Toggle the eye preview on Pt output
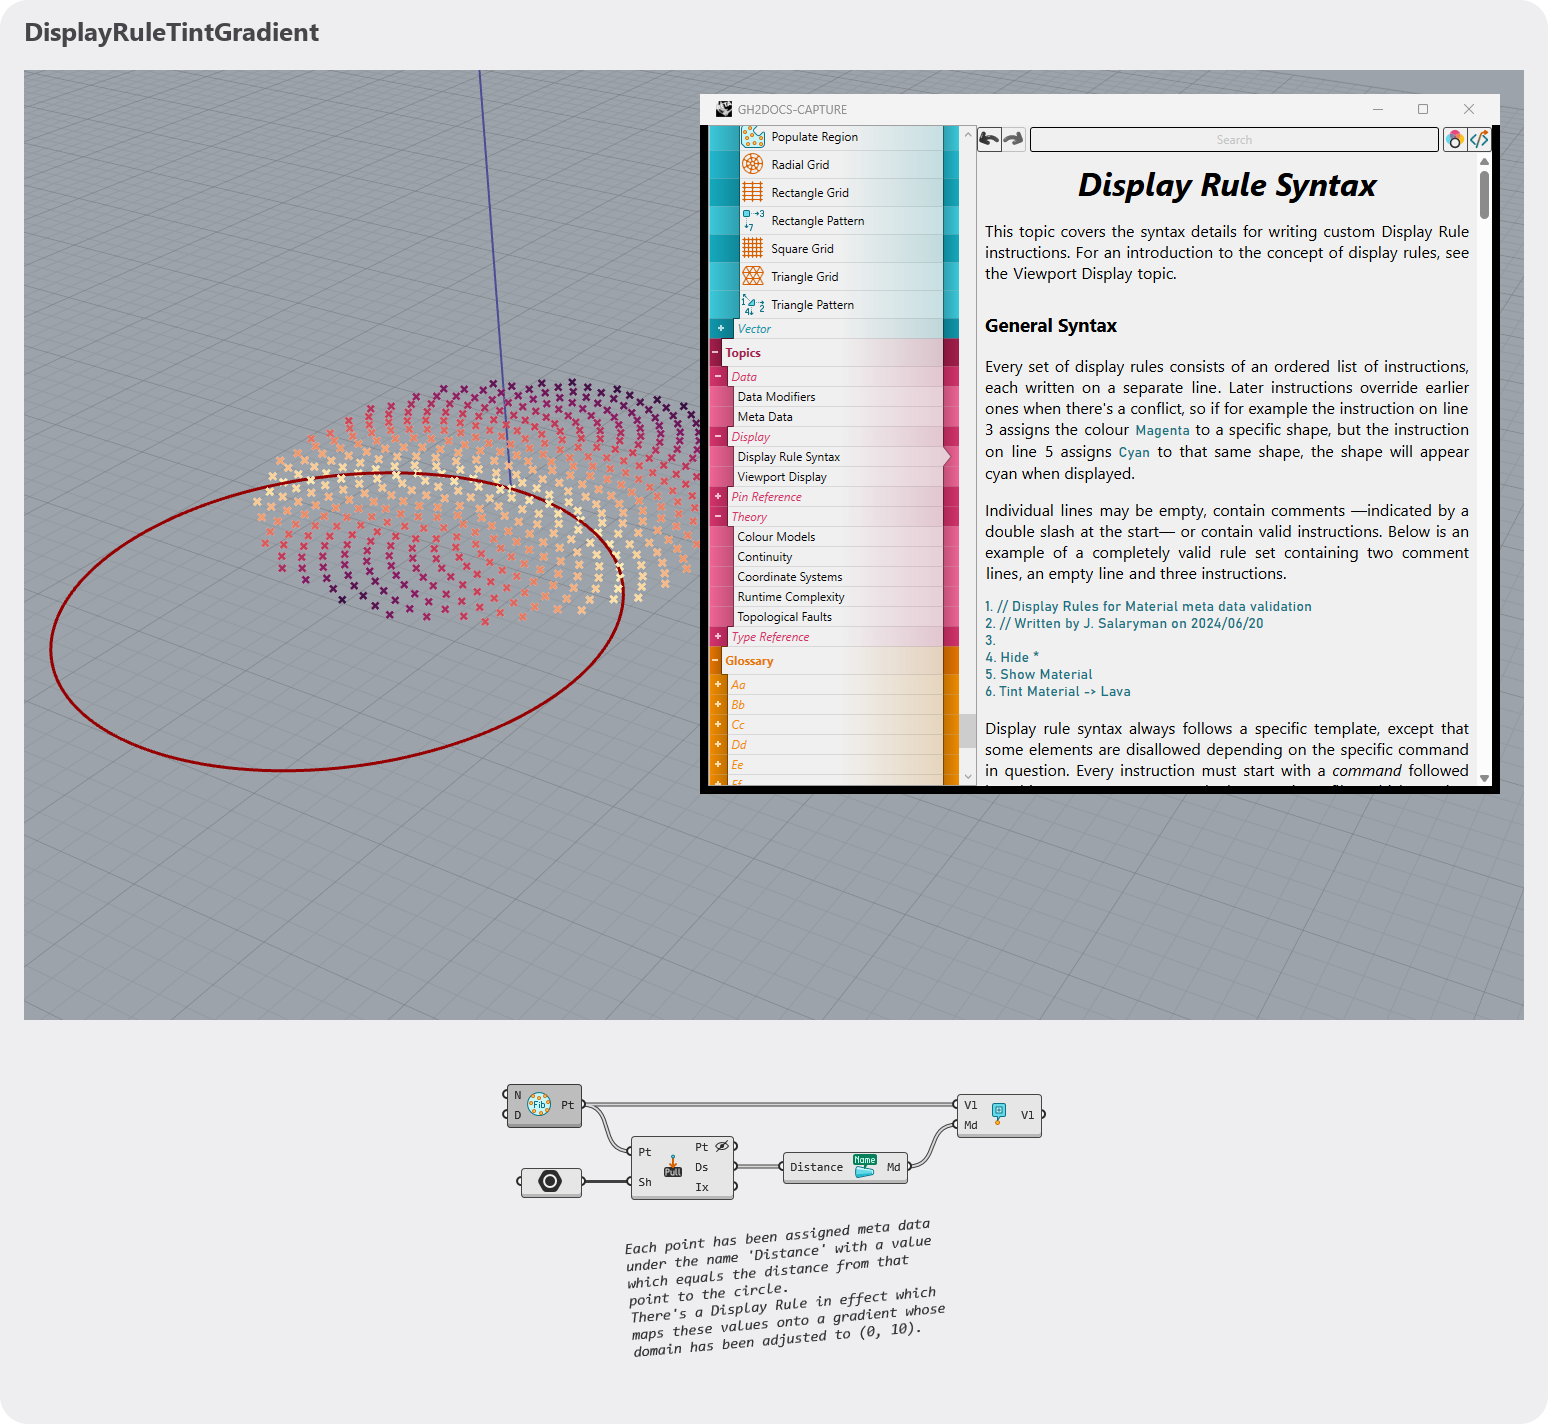 (x=722, y=1146)
